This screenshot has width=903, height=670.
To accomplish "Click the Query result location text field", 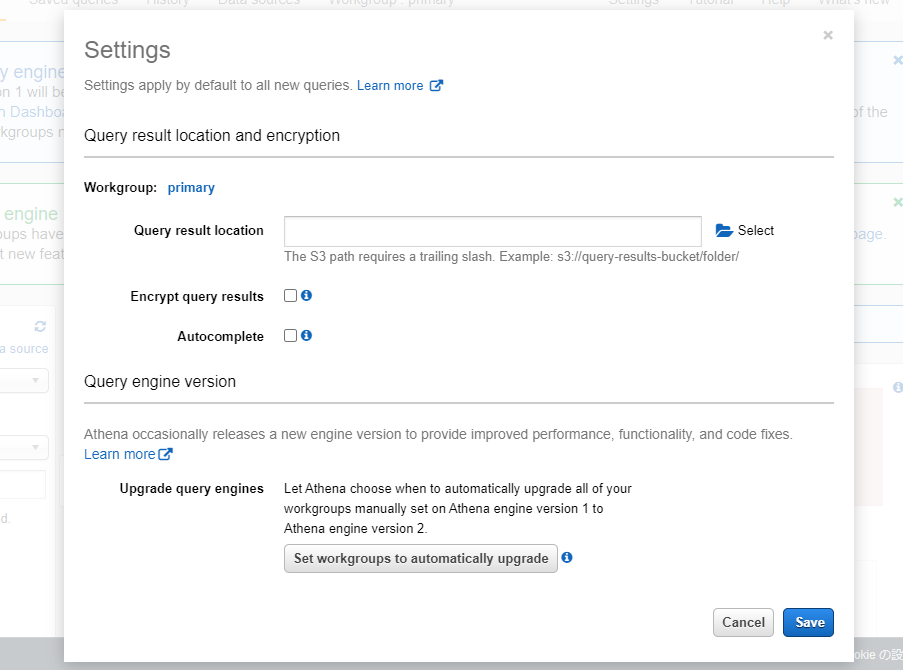I will 492,231.
